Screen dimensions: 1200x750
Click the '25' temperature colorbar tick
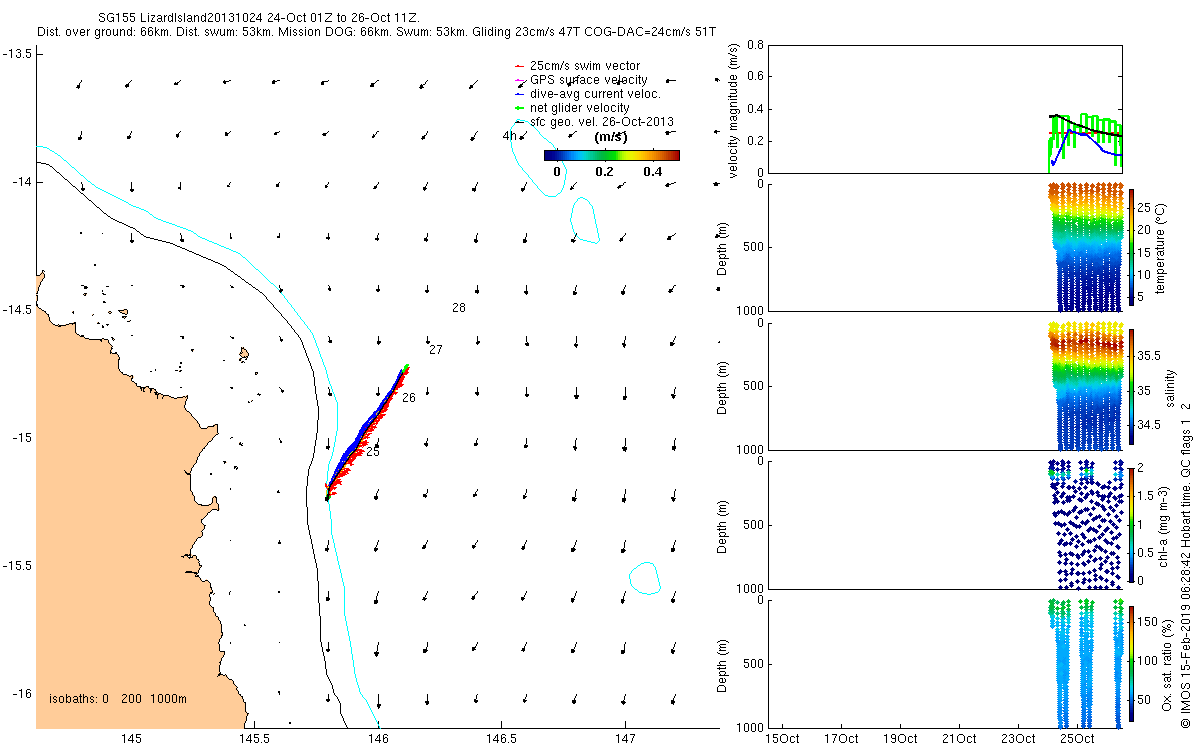1145,208
